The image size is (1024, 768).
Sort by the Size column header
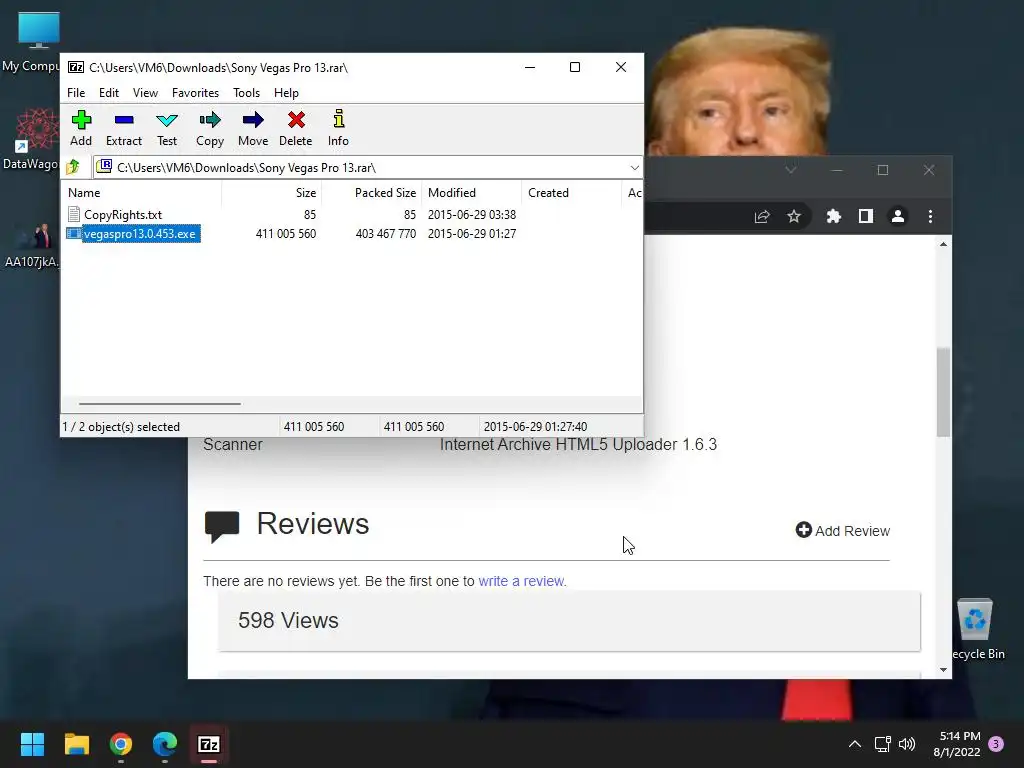click(x=272, y=193)
